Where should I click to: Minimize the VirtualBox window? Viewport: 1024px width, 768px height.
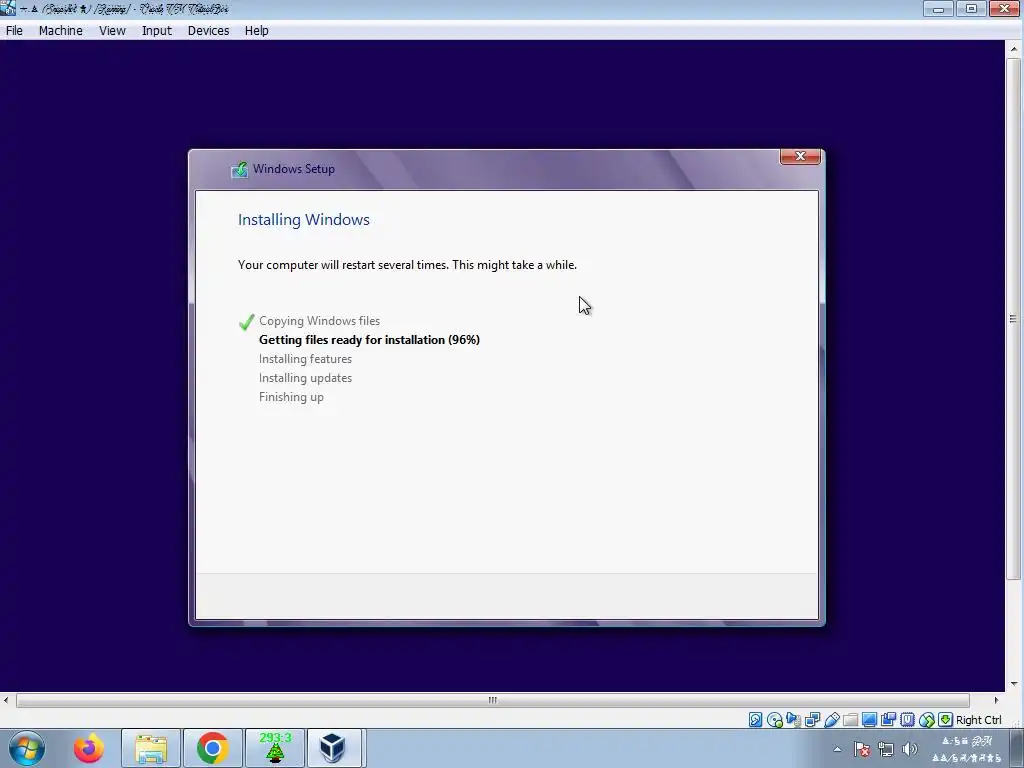pos(938,8)
